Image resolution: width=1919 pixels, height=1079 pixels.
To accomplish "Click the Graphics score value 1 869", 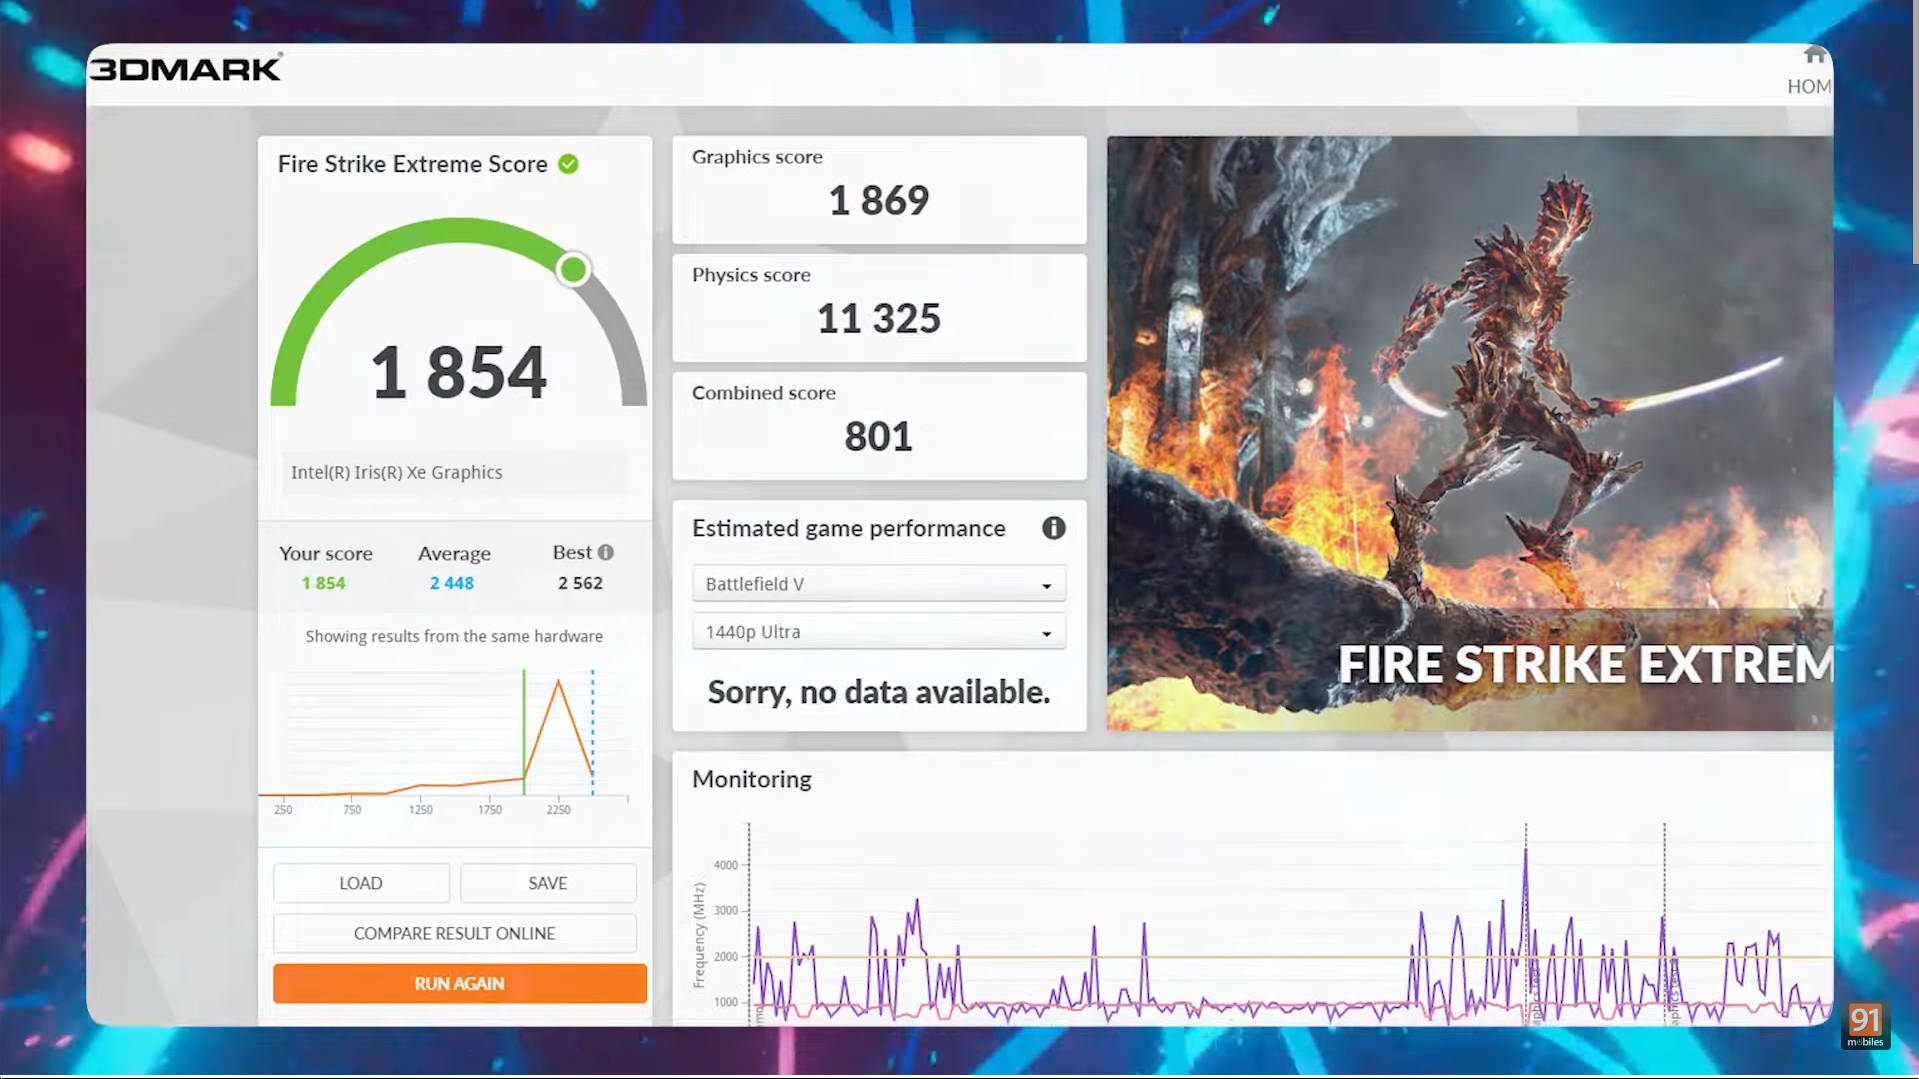I will pos(879,200).
